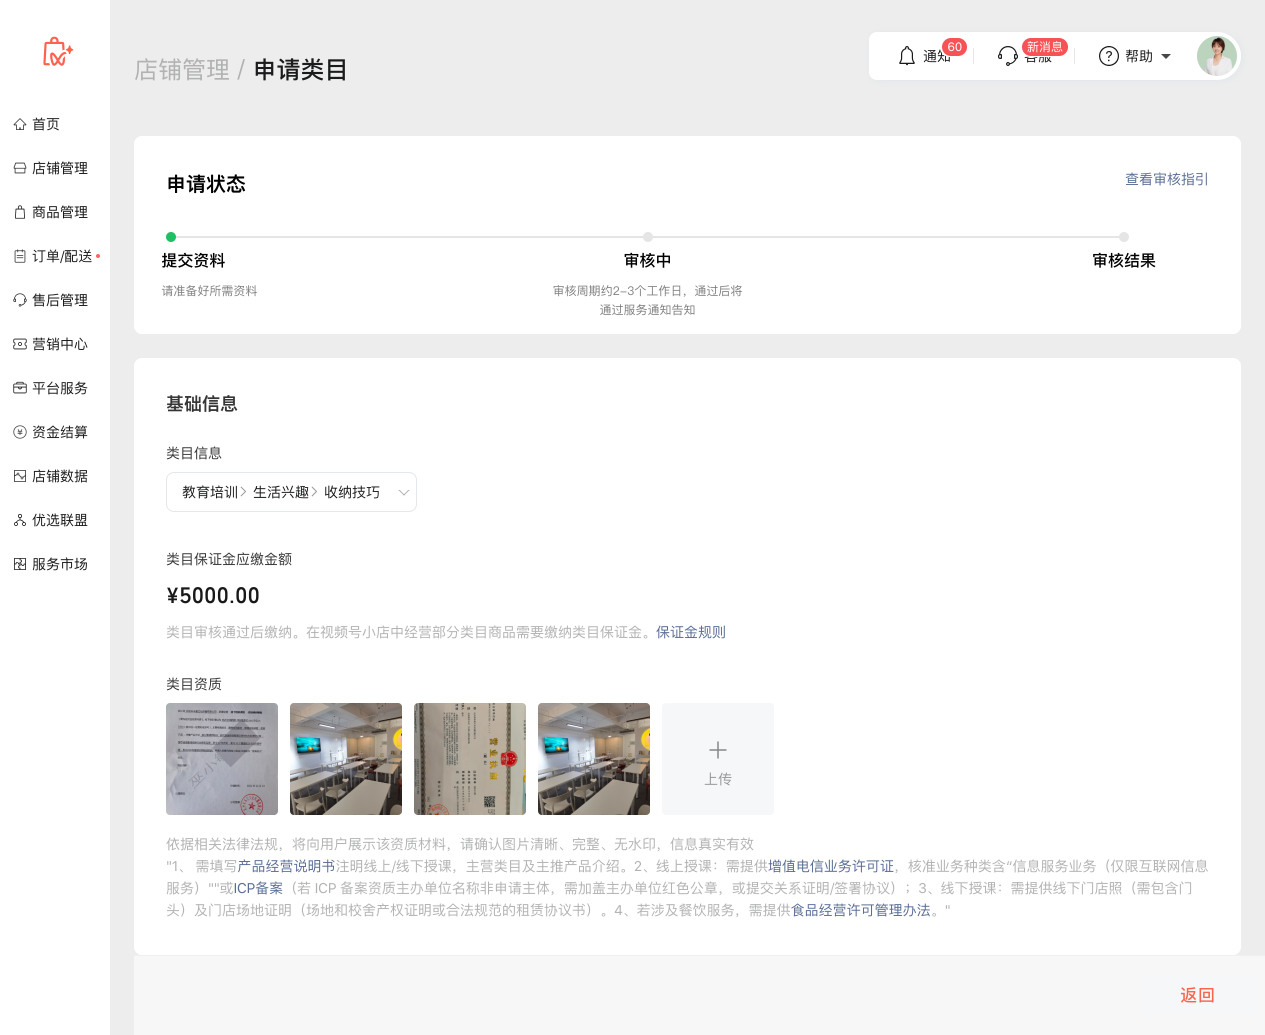
Task: Open 产品经营说明书 link
Action: 286,866
